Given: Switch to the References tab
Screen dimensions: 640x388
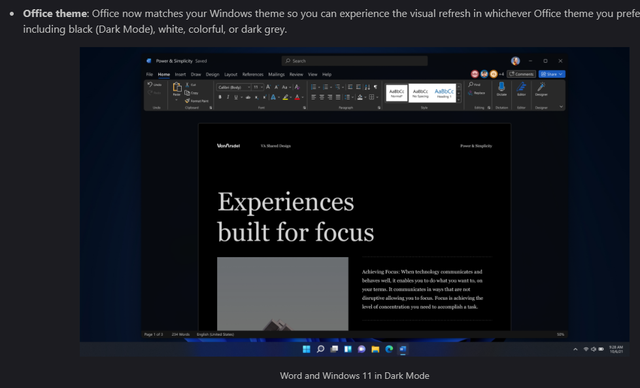Looking at the screenshot, I should pos(253,74).
